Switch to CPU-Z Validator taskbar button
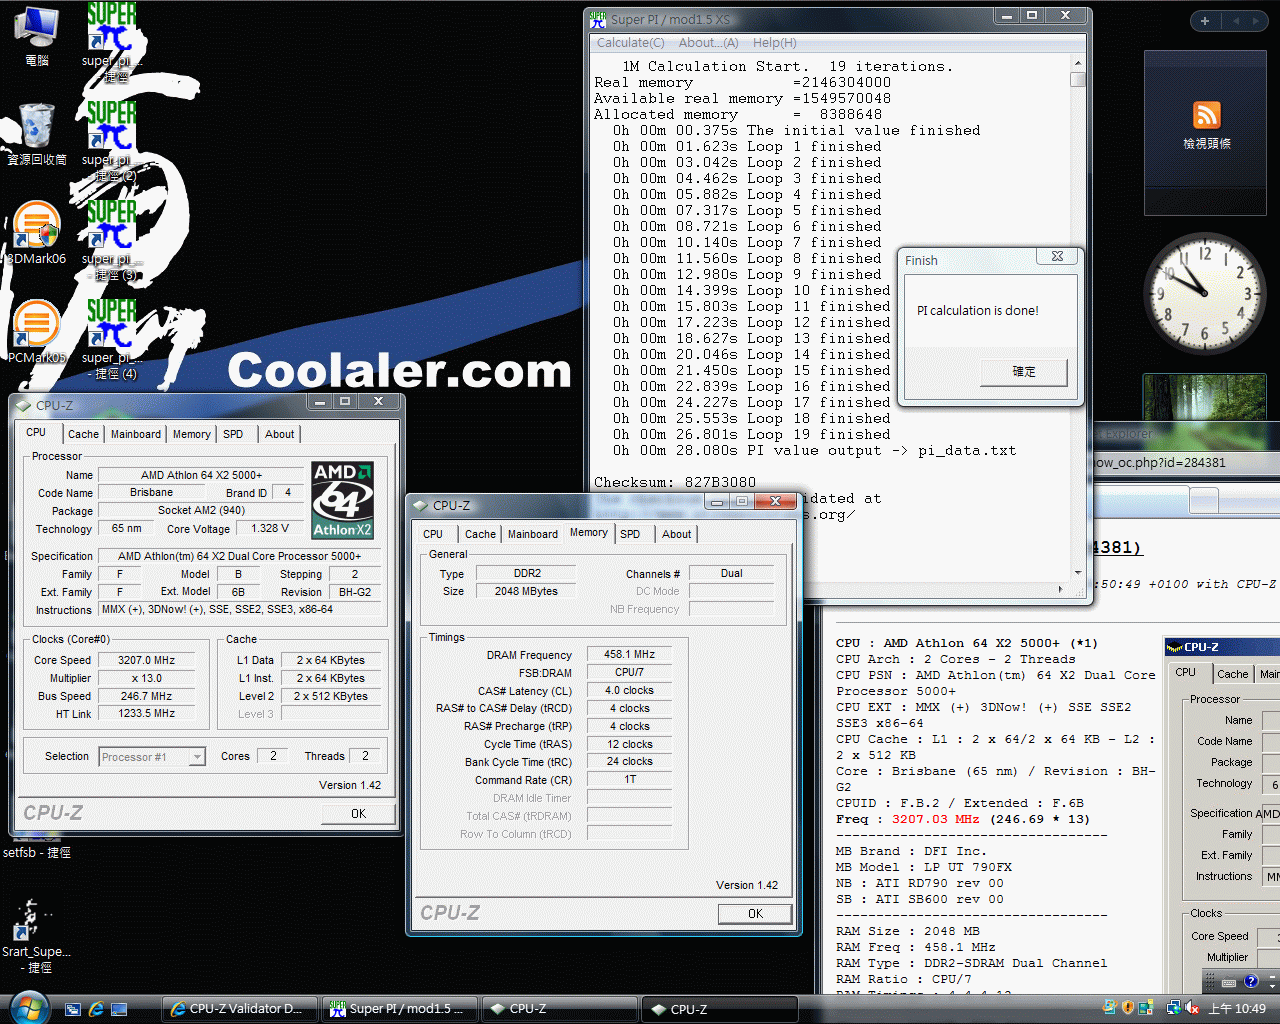The image size is (1280, 1024). tap(238, 1009)
